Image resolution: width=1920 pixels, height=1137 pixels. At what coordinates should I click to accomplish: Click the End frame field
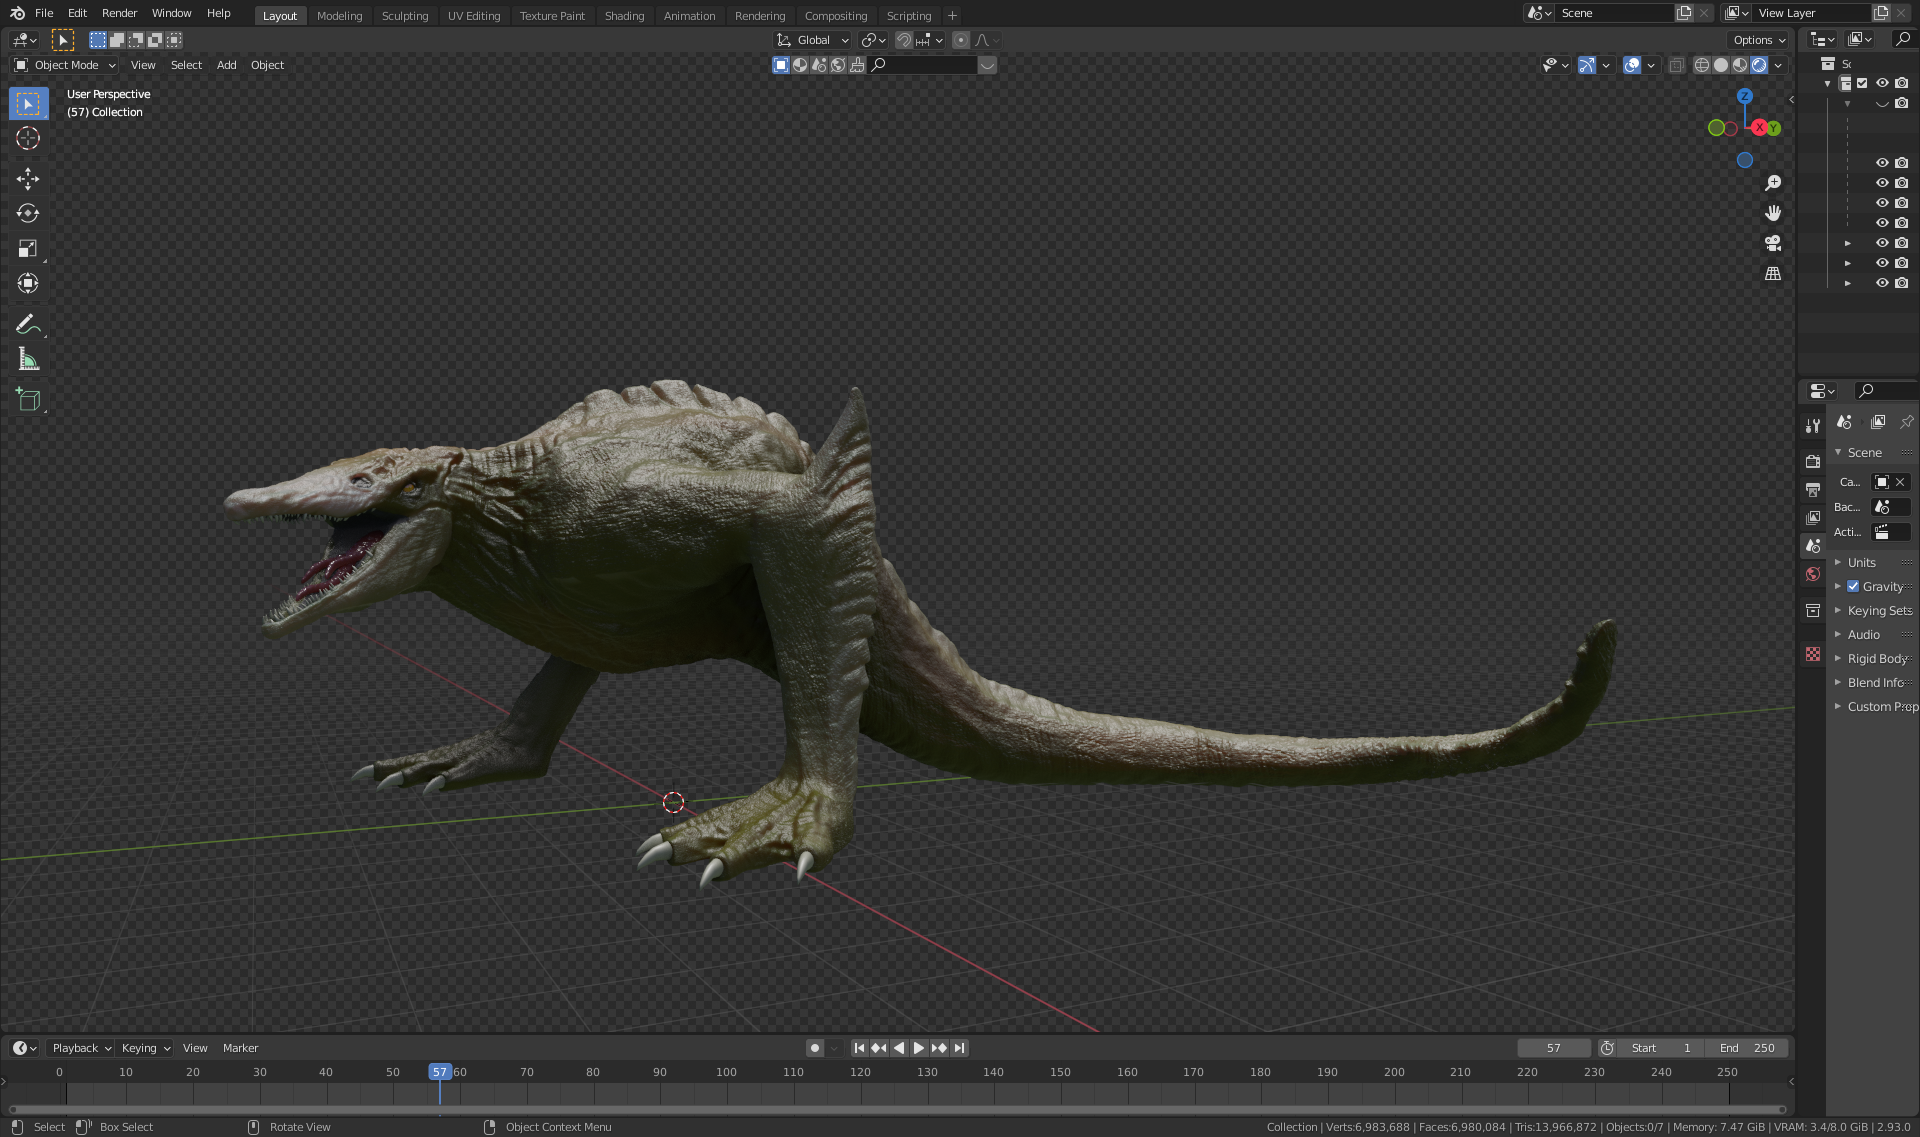click(1747, 1048)
